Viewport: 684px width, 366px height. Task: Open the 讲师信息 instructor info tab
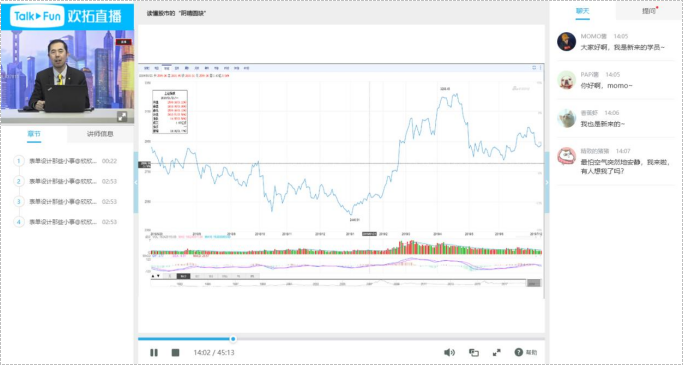click(x=100, y=134)
